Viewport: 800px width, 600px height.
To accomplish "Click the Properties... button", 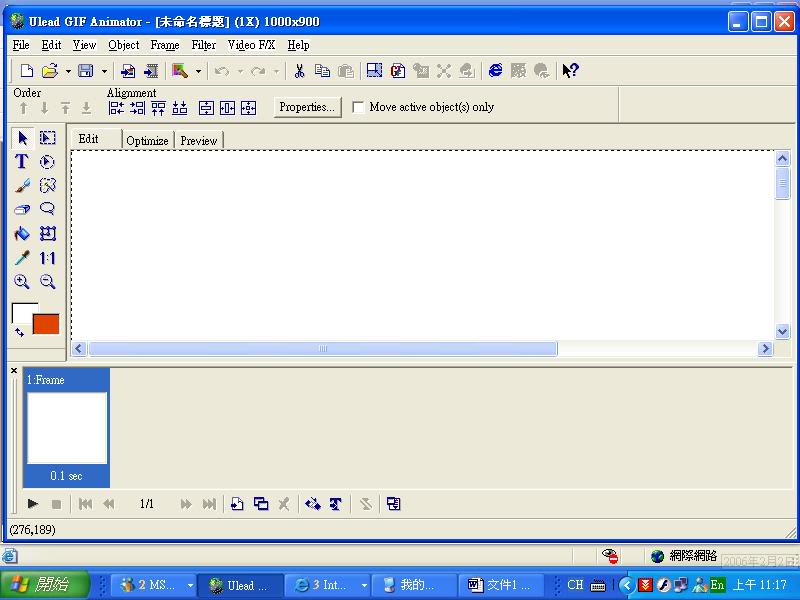I will [307, 107].
